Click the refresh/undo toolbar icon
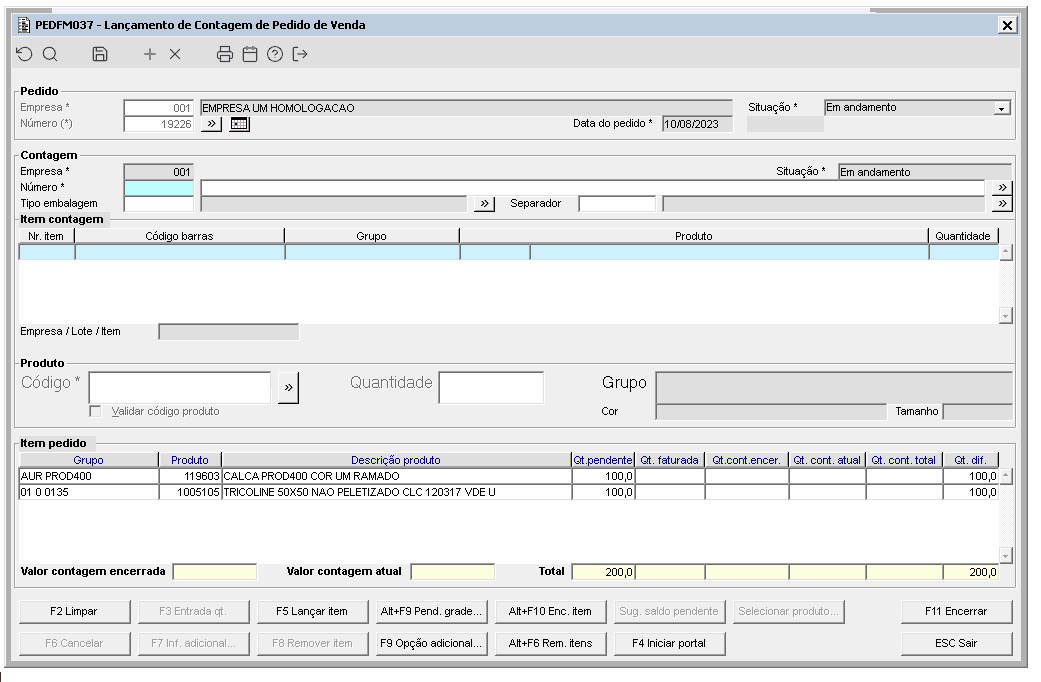The image size is (1041, 682). (25, 54)
